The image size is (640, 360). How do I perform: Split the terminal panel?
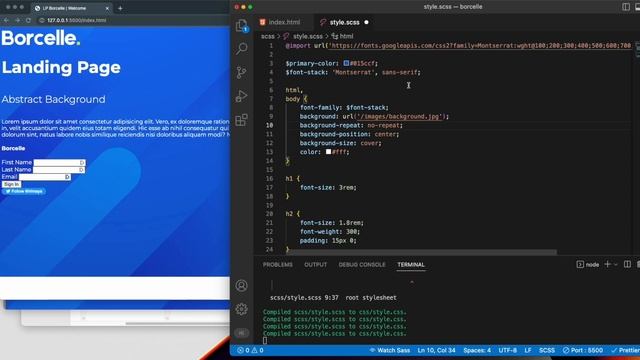[627, 264]
